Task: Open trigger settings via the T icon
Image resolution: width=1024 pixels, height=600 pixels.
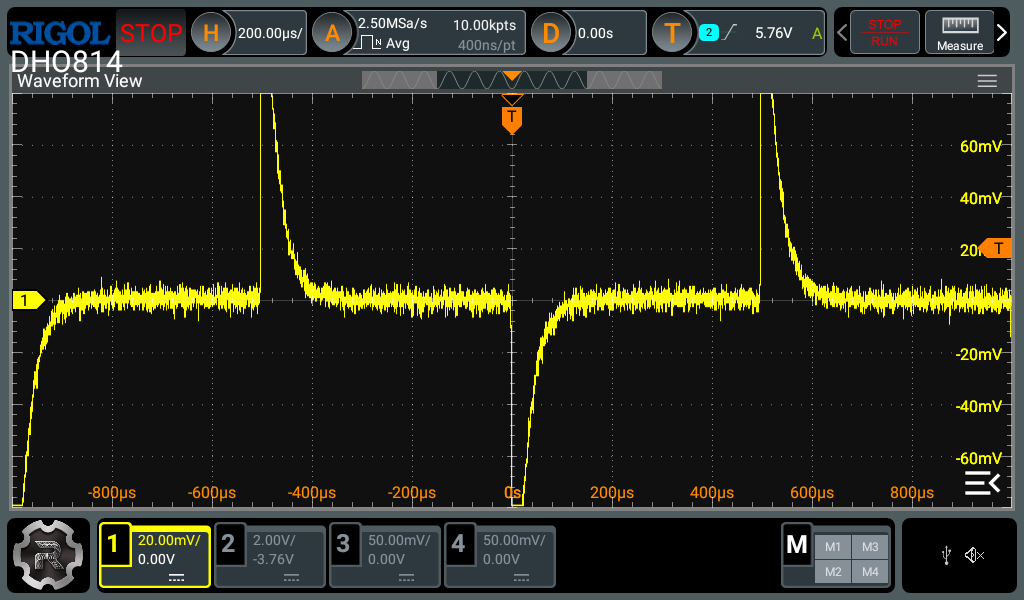Action: 673,32
